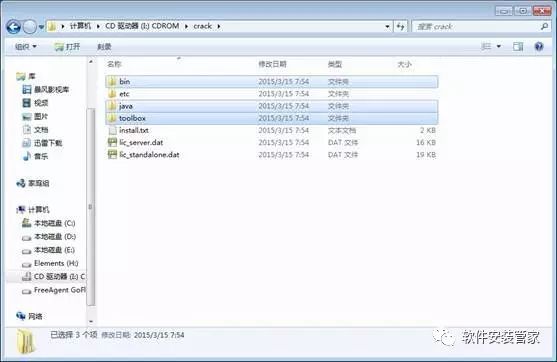Click the navigation pane vertical scrollbar thumb

coord(91,207)
